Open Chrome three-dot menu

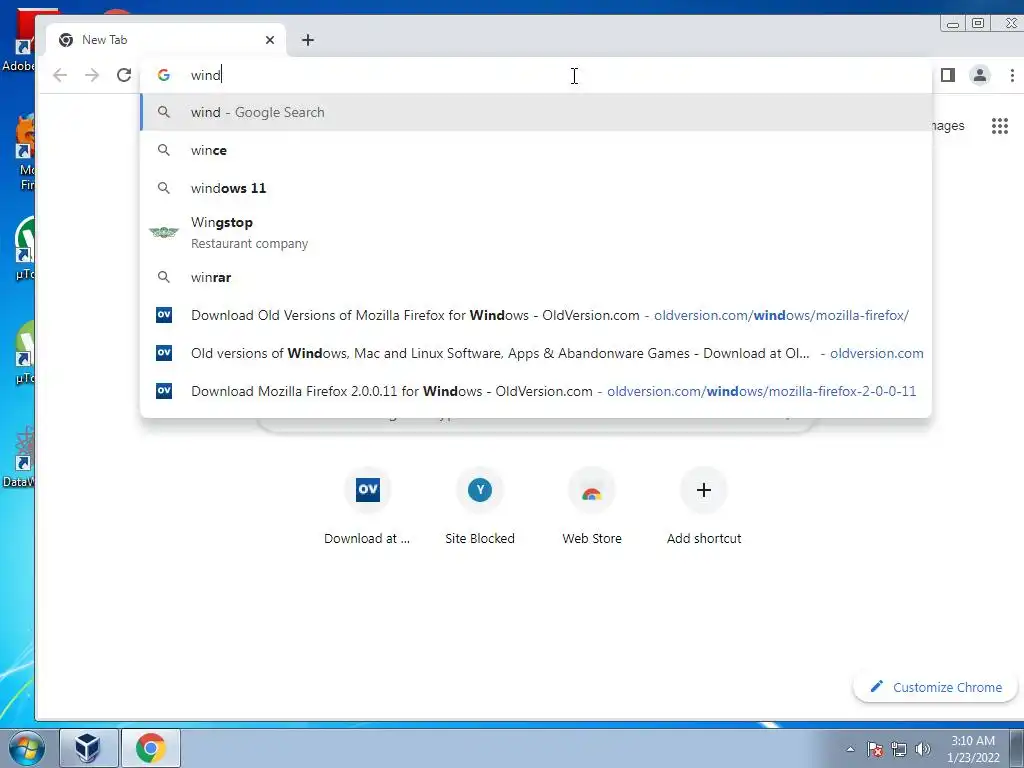(1012, 75)
